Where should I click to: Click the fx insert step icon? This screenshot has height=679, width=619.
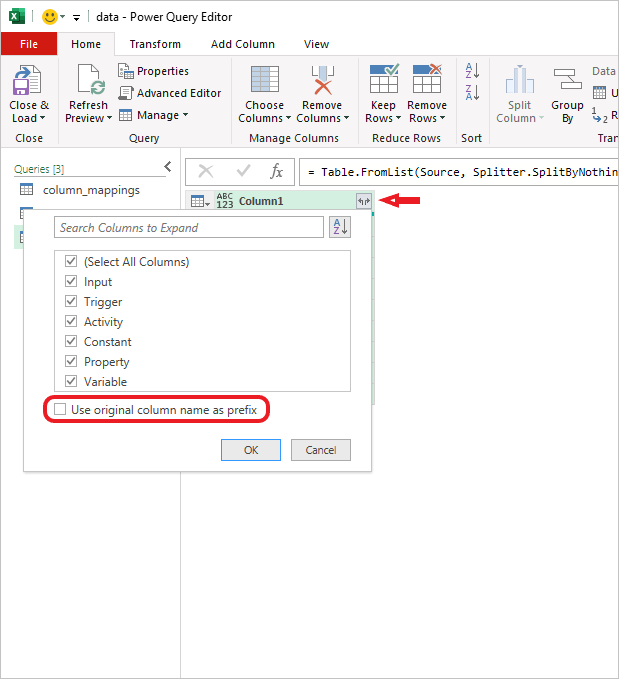point(276,171)
